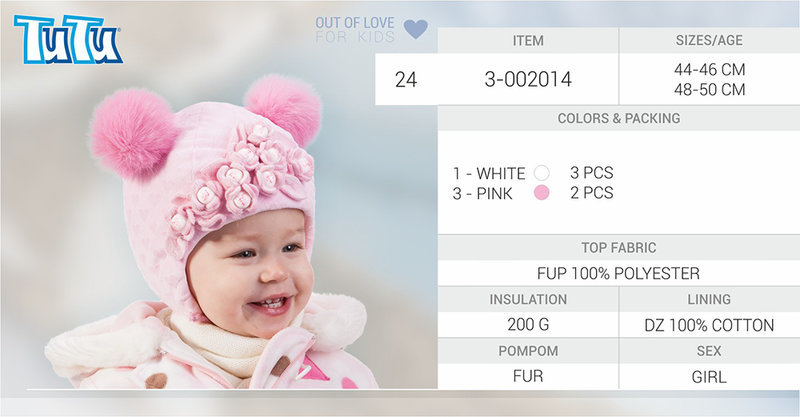Image resolution: width=800 pixels, height=417 pixels.
Task: Click the Out of Love for Kids slogan
Action: pos(355,30)
